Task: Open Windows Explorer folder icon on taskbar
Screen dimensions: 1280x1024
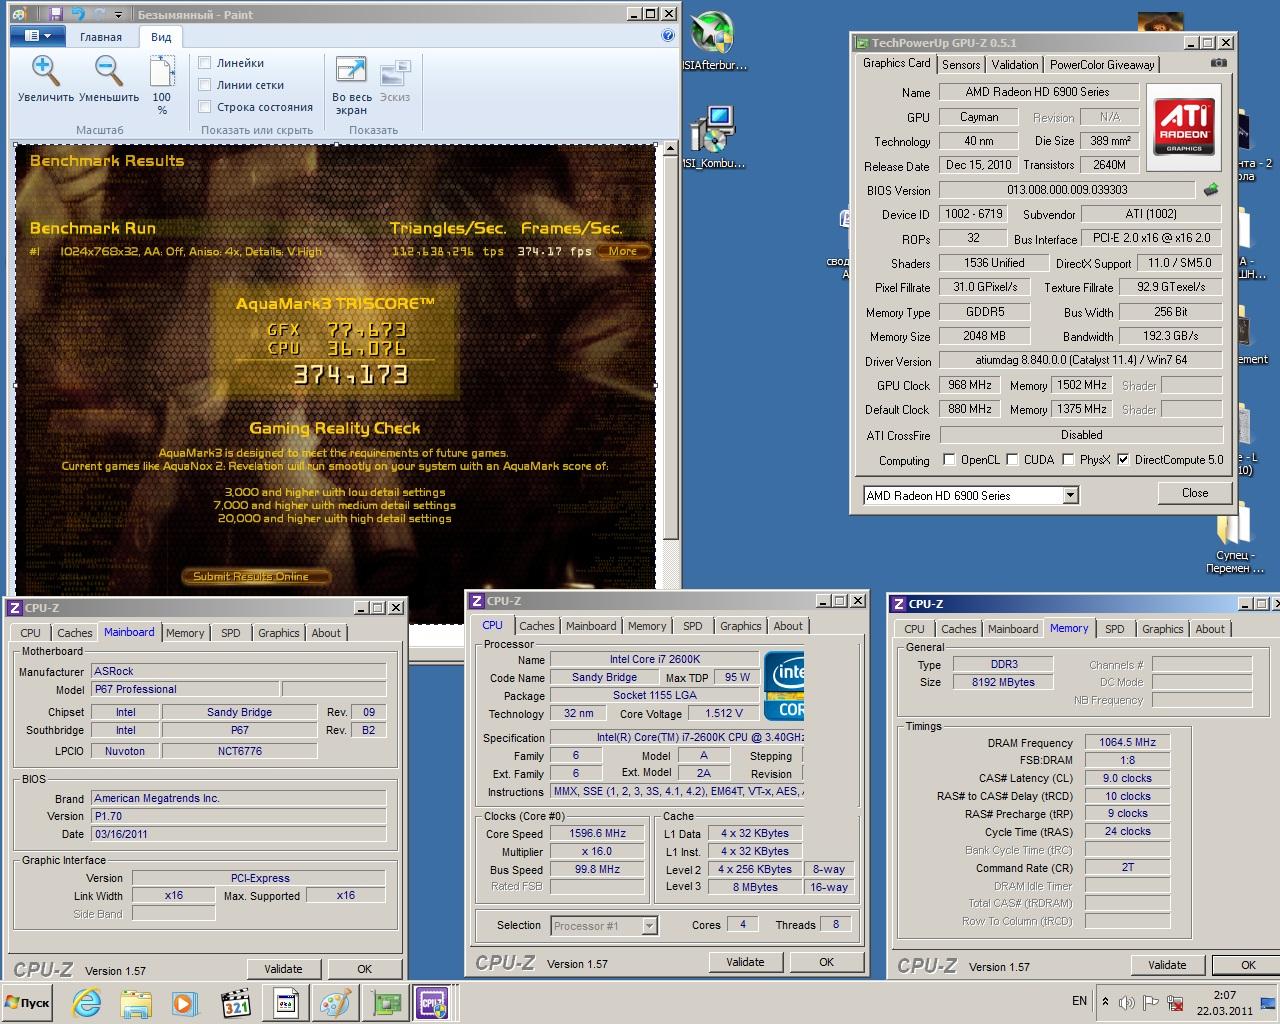Action: pos(136,1003)
